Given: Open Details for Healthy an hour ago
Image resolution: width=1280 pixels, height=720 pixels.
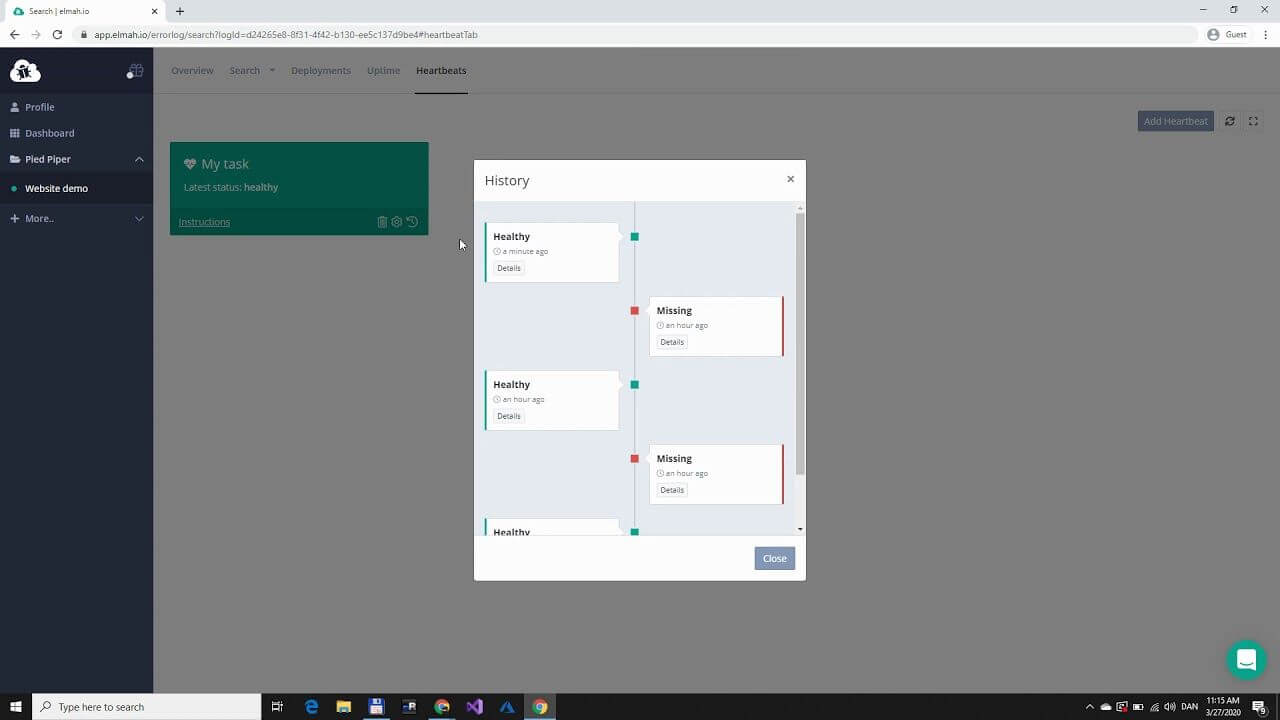Looking at the screenshot, I should pyautogui.click(x=509, y=416).
